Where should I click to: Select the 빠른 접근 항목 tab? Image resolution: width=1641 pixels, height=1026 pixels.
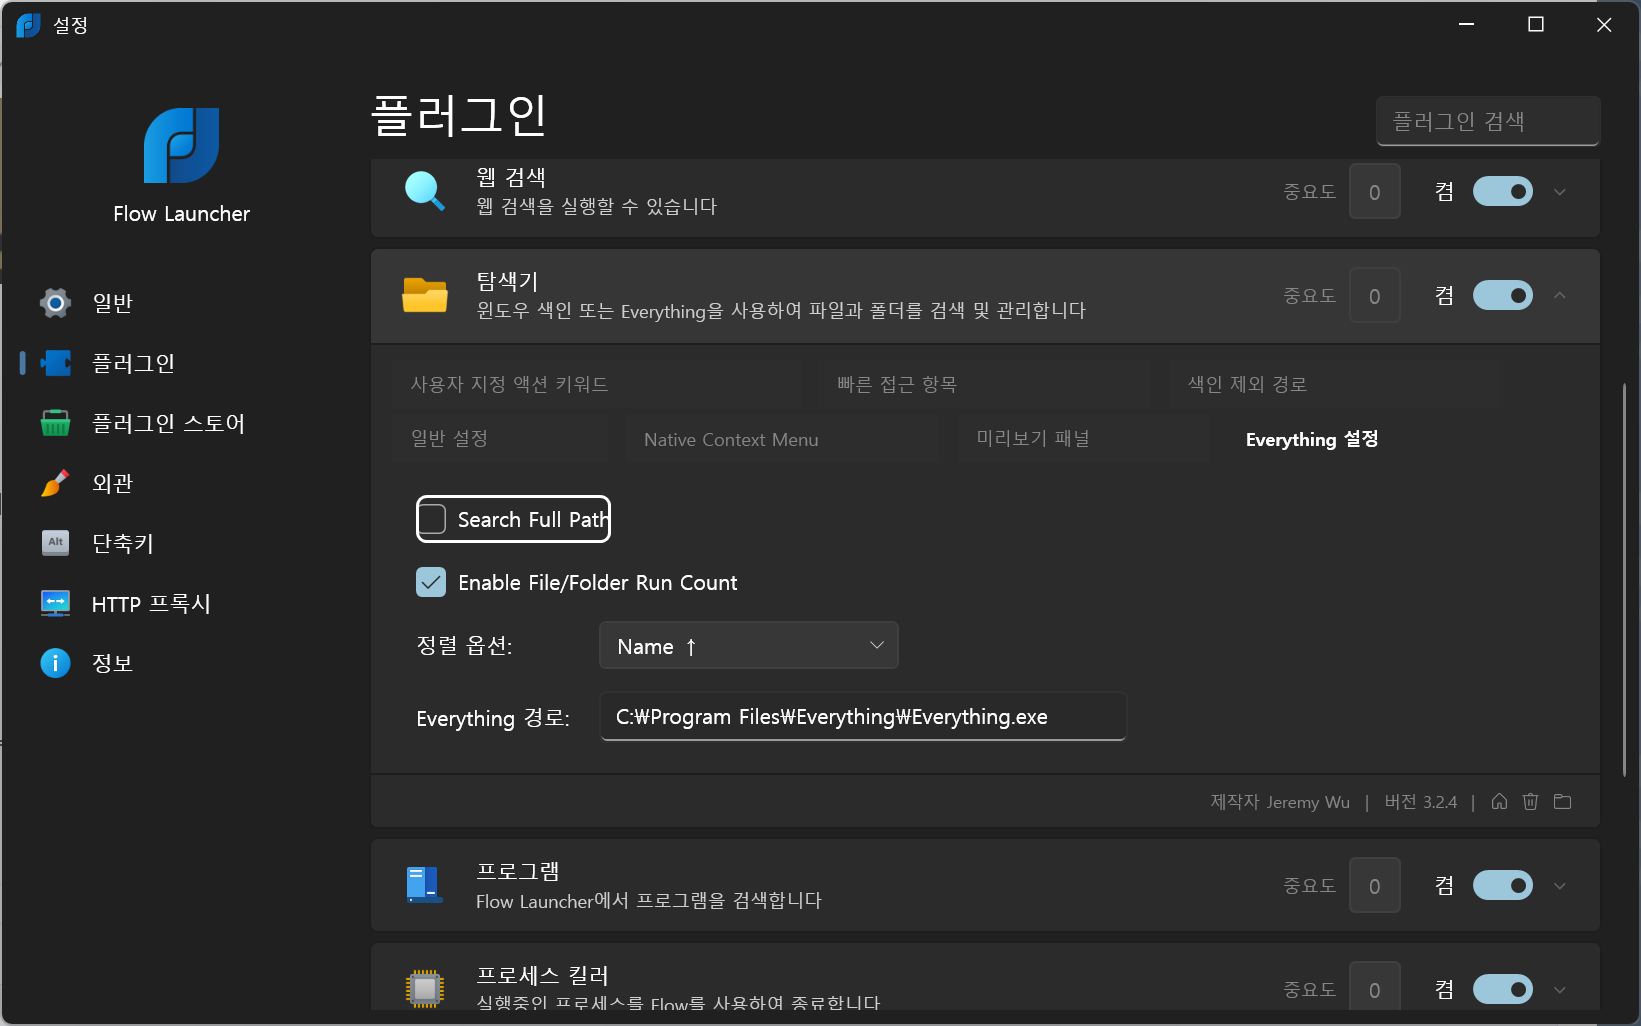(896, 384)
